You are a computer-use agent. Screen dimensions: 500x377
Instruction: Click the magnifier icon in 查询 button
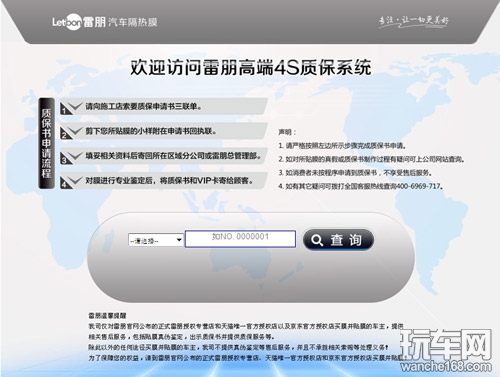point(317,240)
